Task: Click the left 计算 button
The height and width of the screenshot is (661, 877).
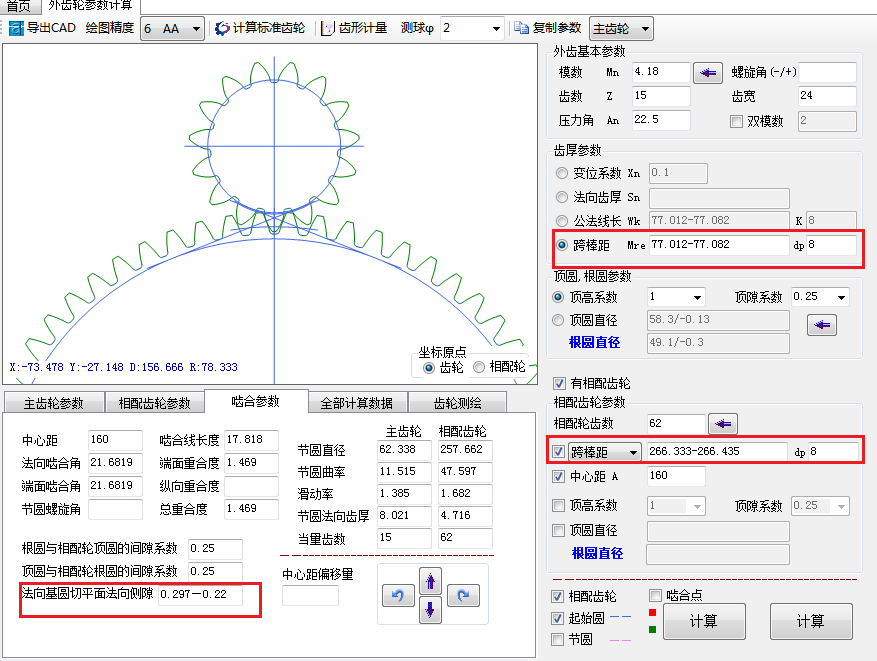Action: [x=704, y=621]
